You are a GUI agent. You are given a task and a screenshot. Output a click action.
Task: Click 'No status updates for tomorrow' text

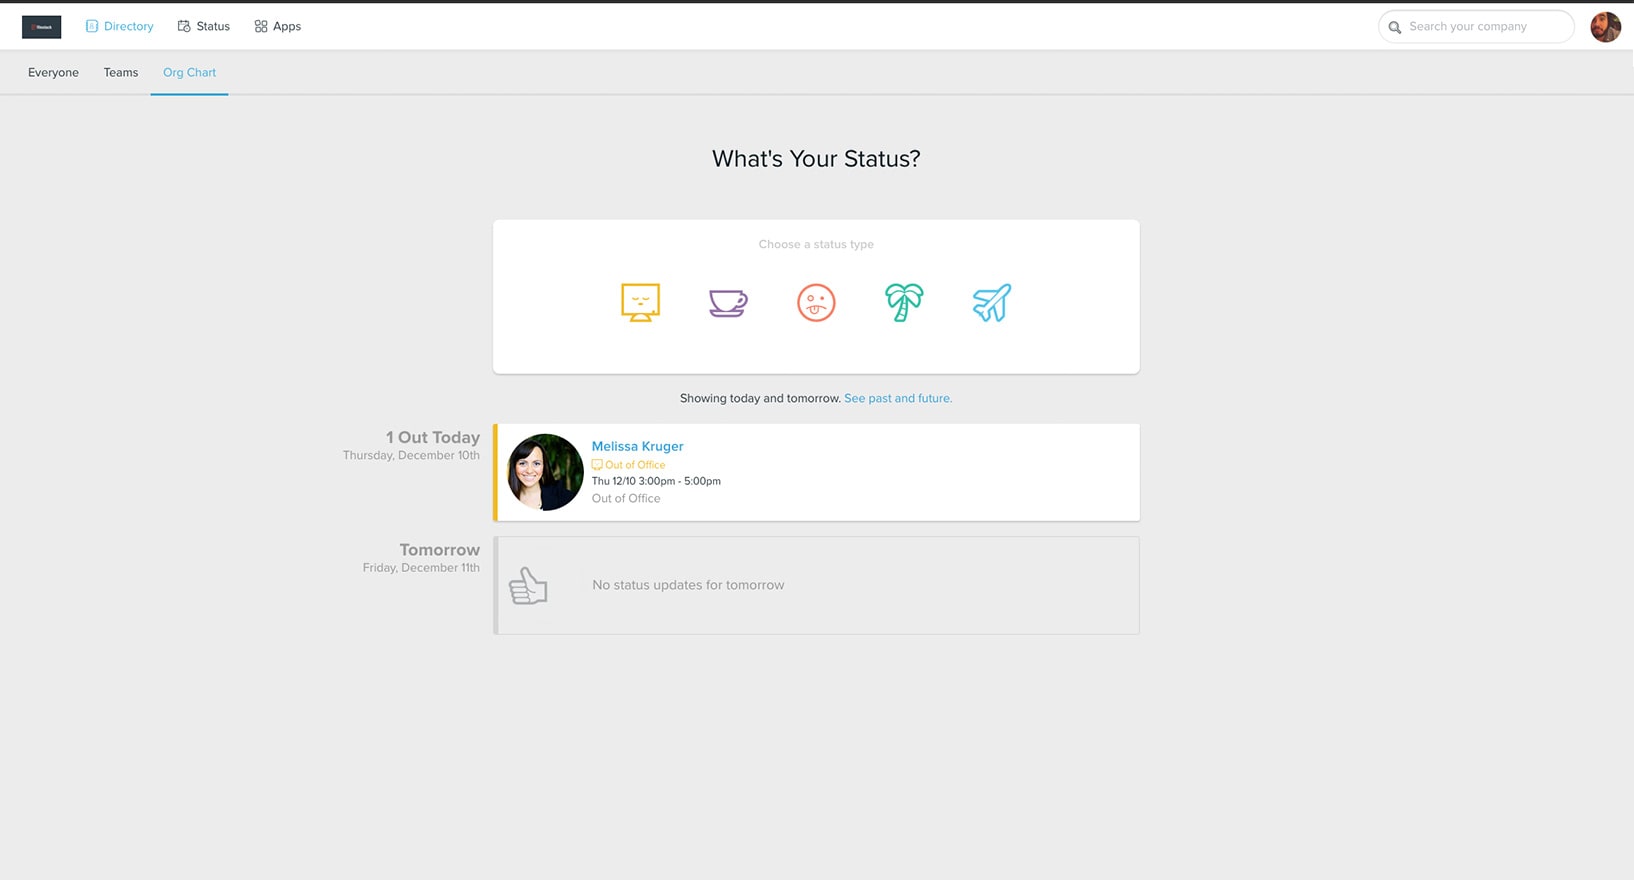pos(688,585)
